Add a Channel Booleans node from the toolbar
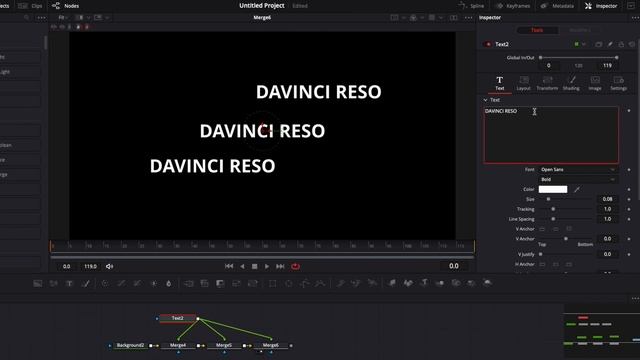This screenshot has width=640, height=360. point(204,283)
